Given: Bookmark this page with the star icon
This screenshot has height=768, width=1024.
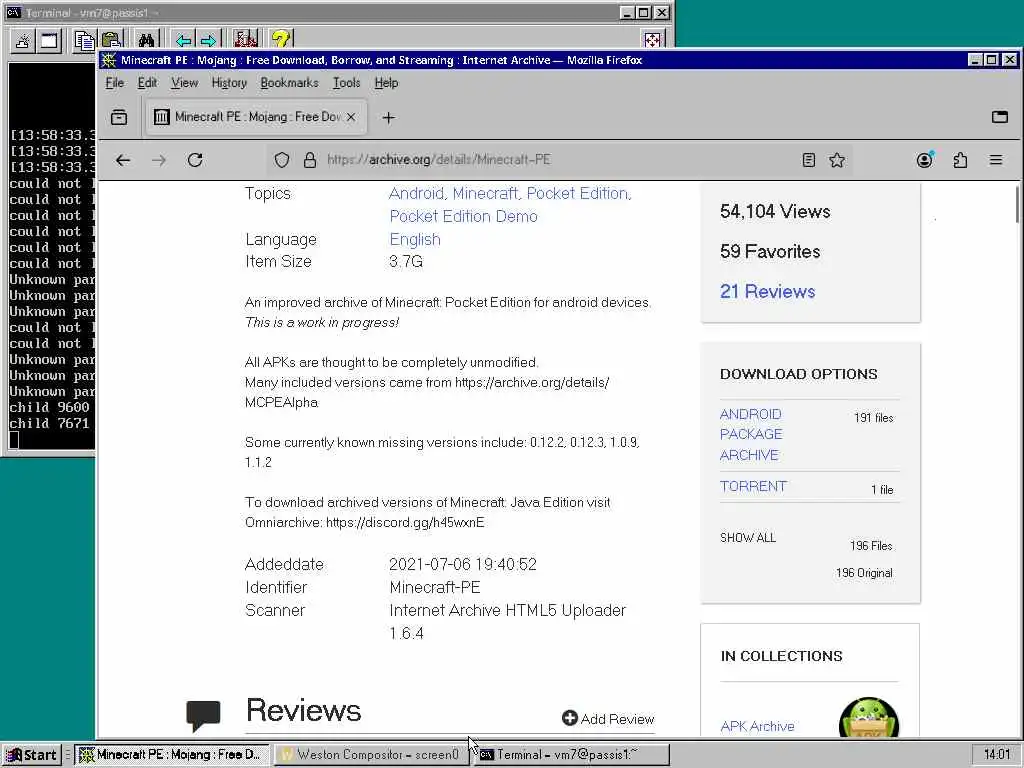Looking at the screenshot, I should [x=837, y=160].
